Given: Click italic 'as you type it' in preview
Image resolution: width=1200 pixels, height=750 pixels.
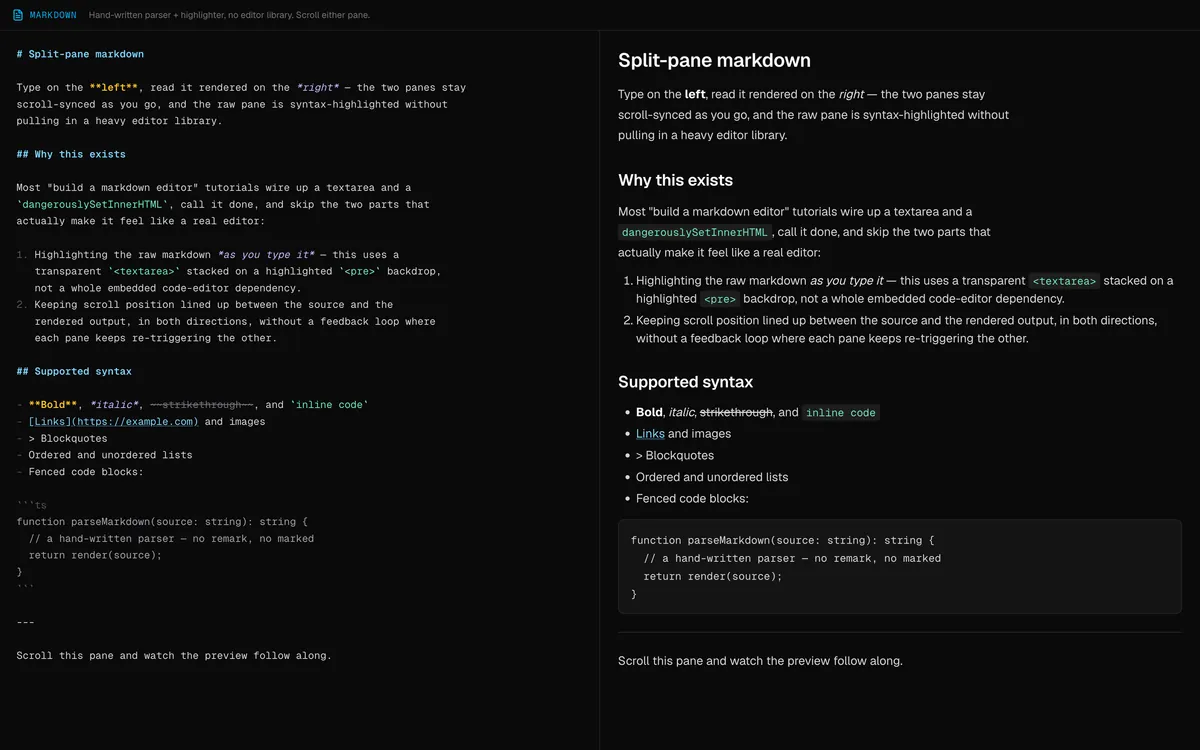Looking at the screenshot, I should [x=846, y=281].
